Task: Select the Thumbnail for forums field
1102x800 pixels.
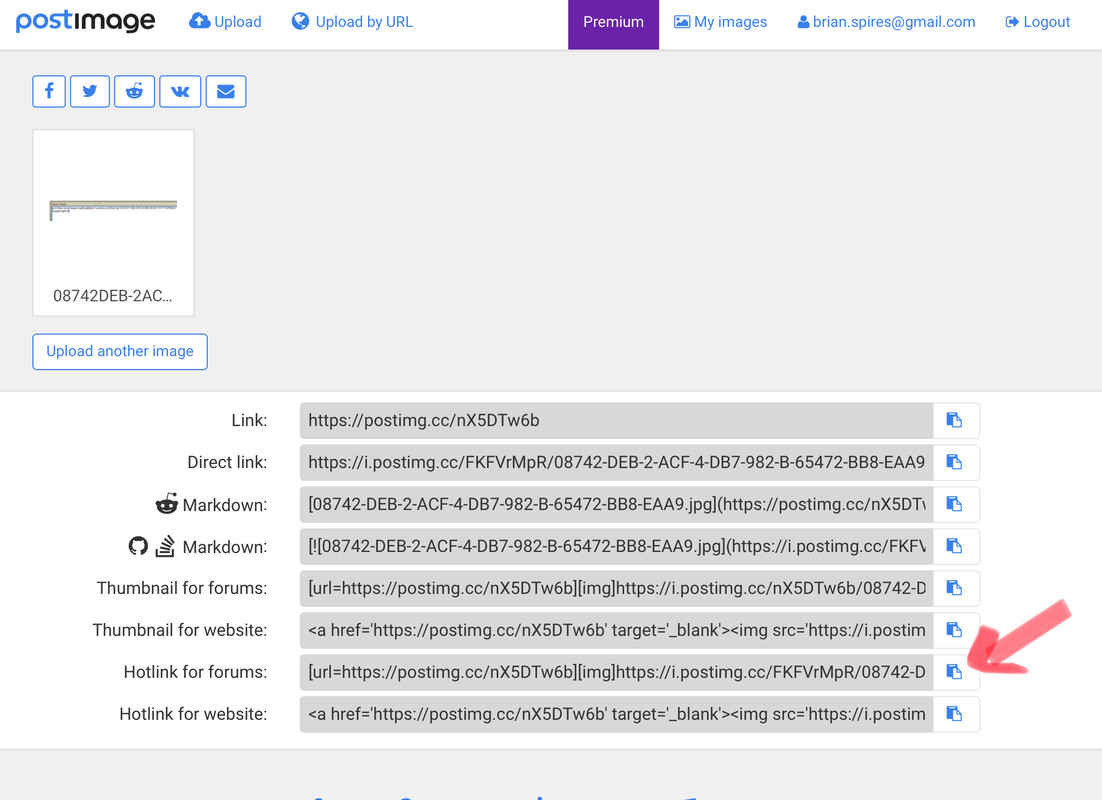Action: point(616,588)
